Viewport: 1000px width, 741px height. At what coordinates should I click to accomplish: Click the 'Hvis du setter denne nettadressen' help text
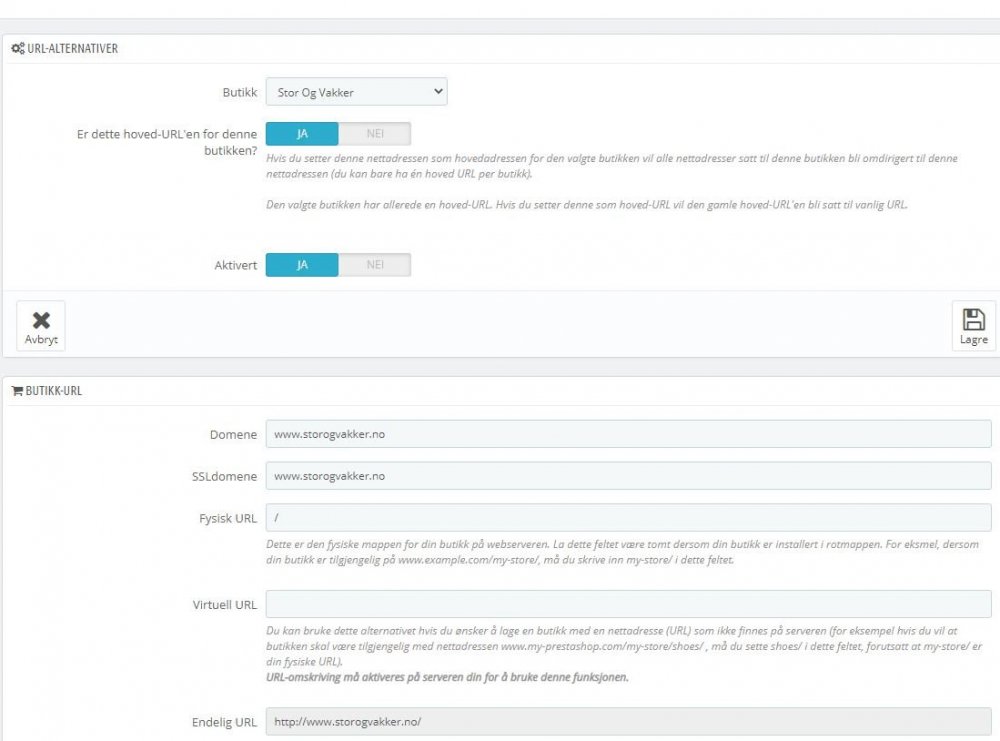pyautogui.click(x=612, y=166)
